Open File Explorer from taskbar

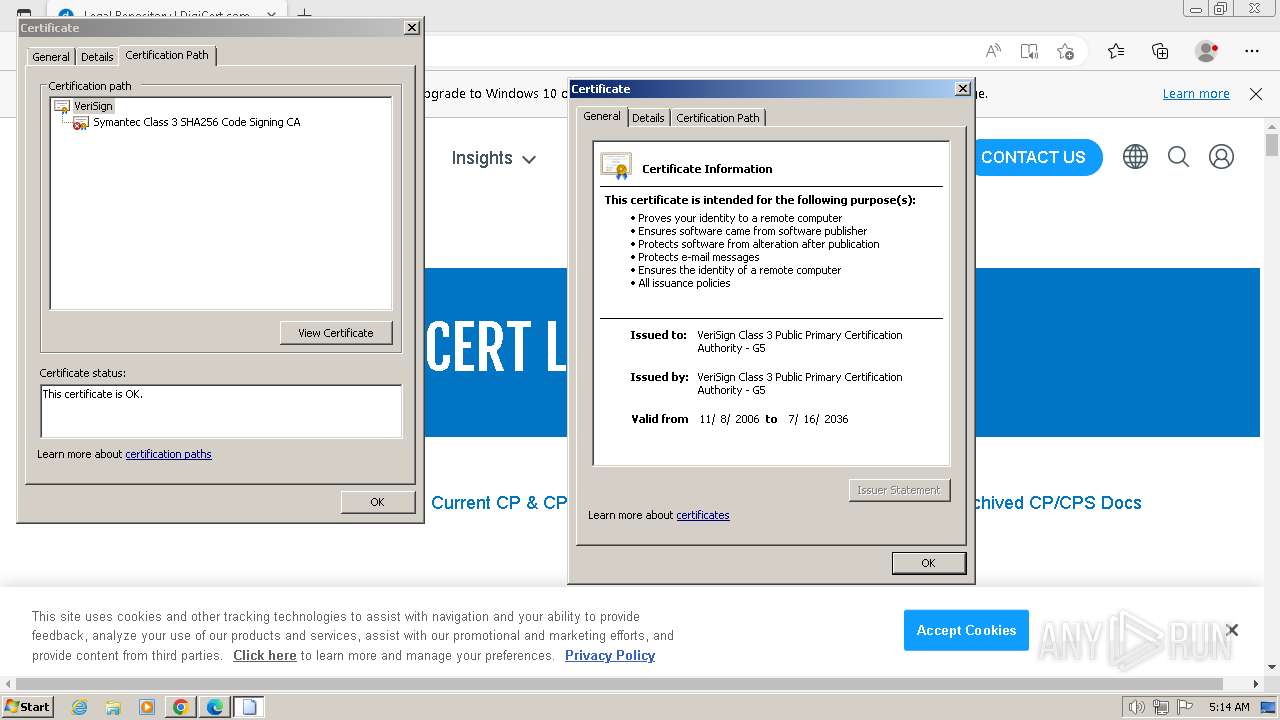click(x=113, y=707)
